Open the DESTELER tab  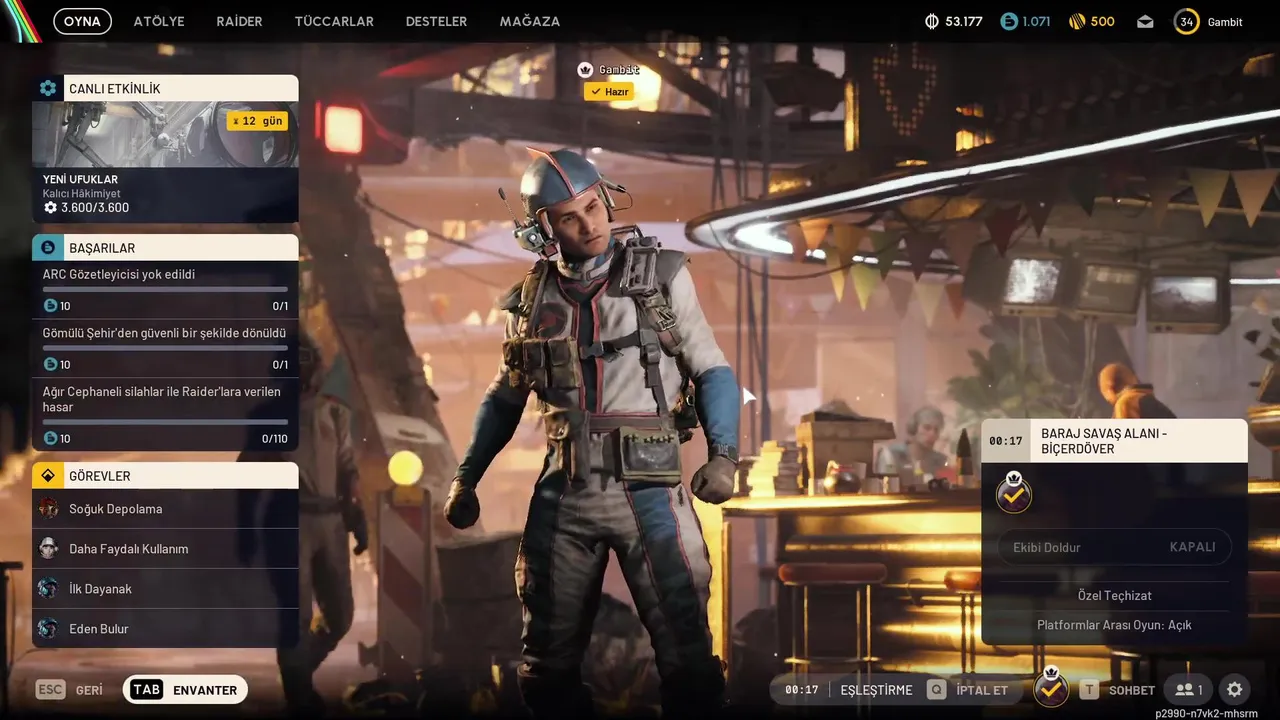pyautogui.click(x=436, y=21)
